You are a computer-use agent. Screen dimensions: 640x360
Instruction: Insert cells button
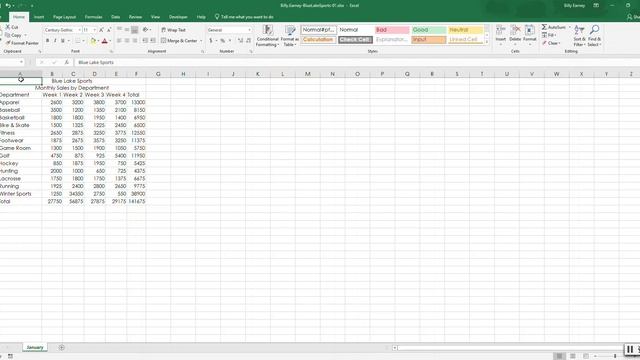point(500,35)
